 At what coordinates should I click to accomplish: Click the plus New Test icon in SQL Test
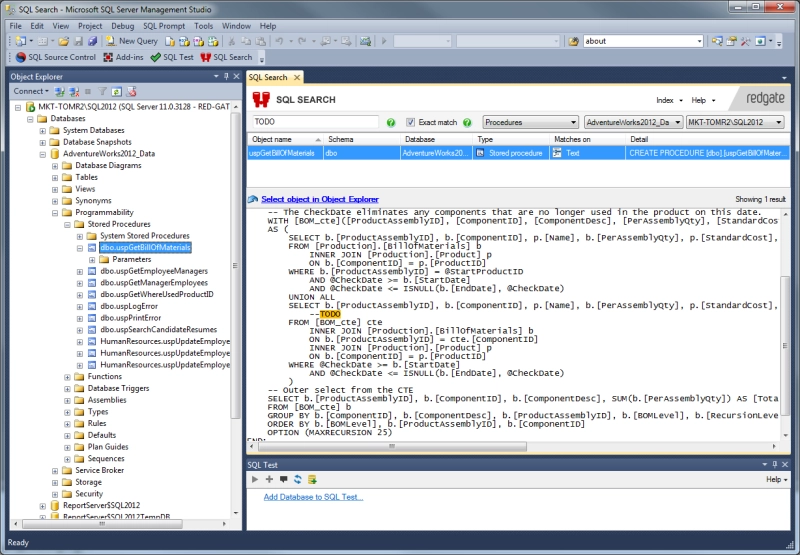pos(269,480)
